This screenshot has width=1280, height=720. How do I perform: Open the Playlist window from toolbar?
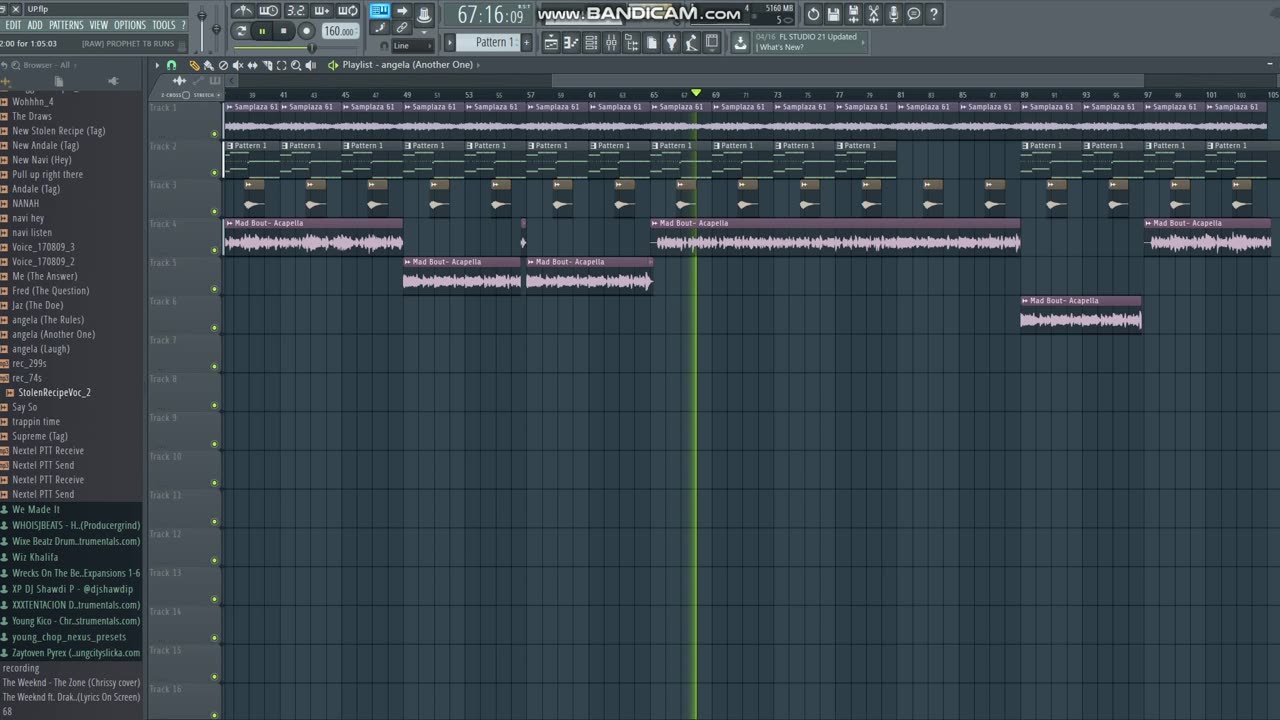click(551, 42)
